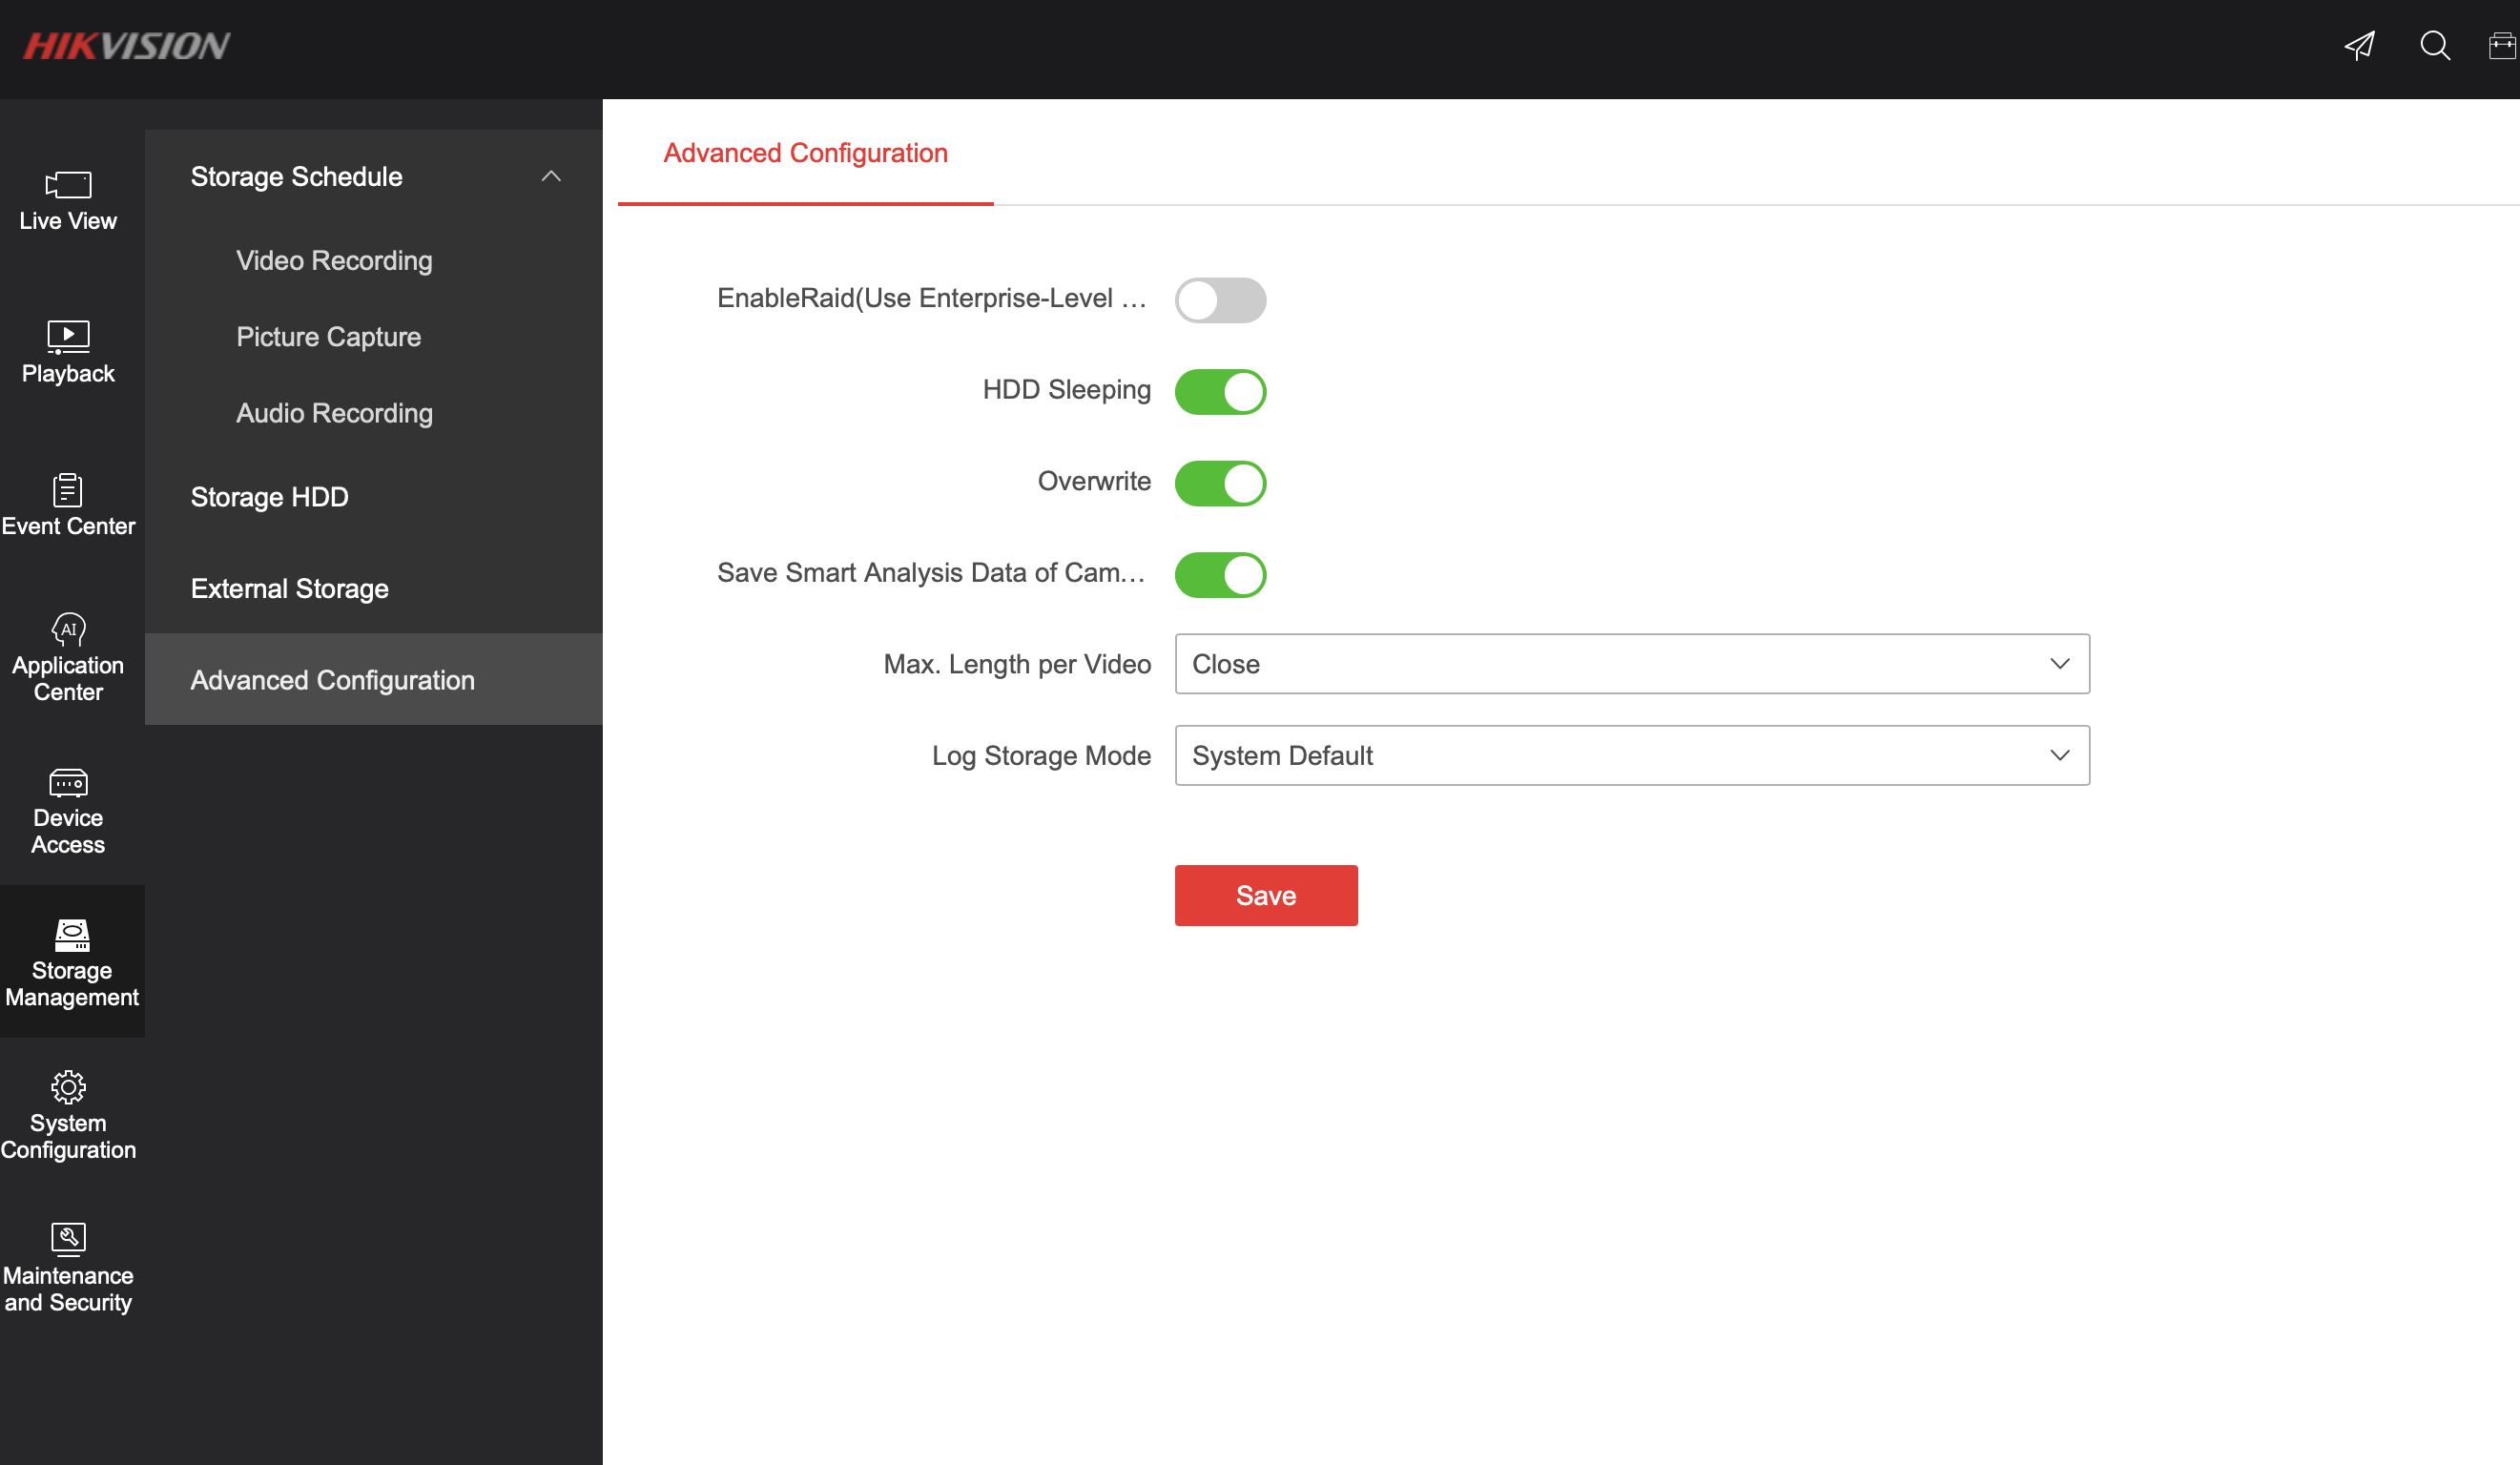Select Video Recording menu item
Image resolution: width=2520 pixels, height=1465 pixels.
(334, 261)
